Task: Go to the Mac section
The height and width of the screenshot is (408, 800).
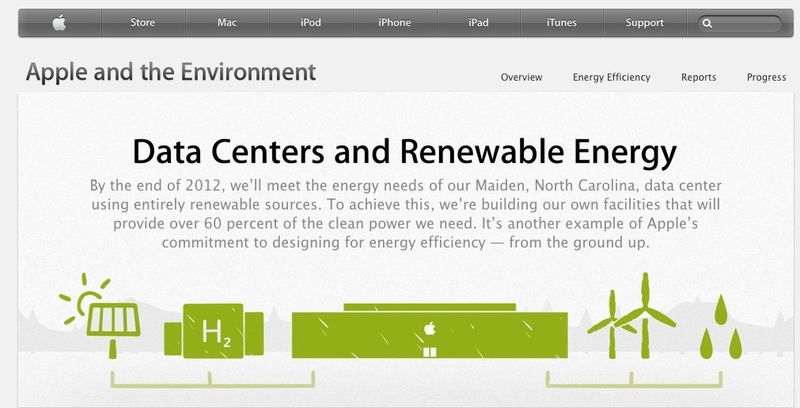Action: click(x=227, y=23)
